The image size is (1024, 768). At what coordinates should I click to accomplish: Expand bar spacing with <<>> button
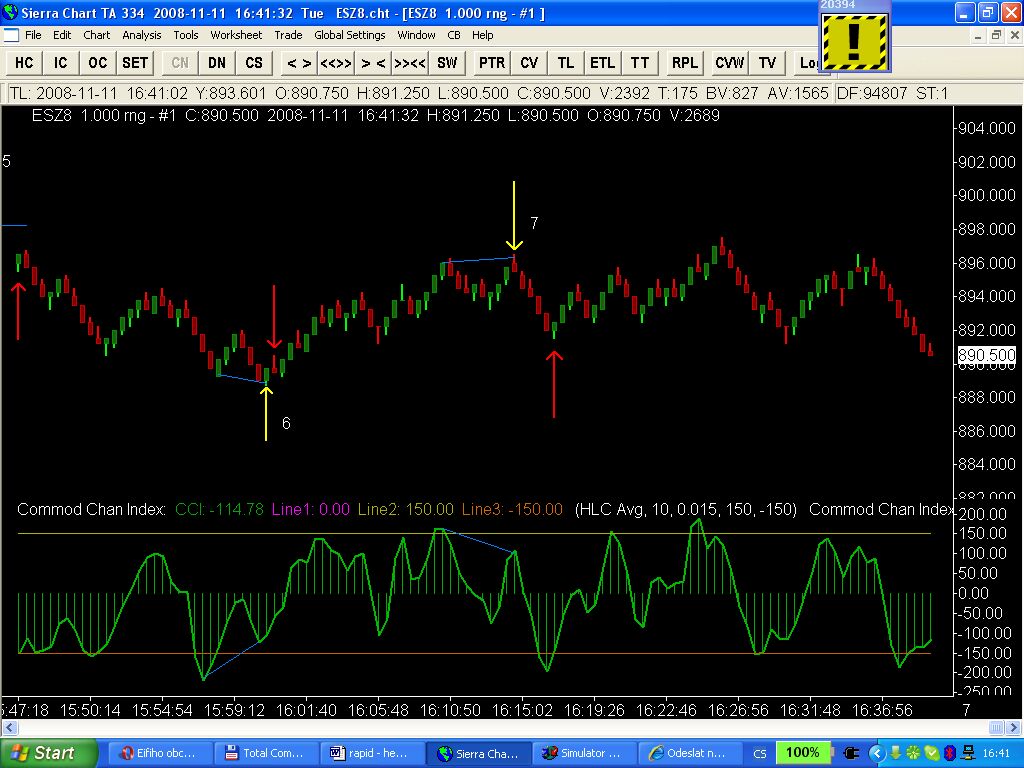[x=336, y=63]
